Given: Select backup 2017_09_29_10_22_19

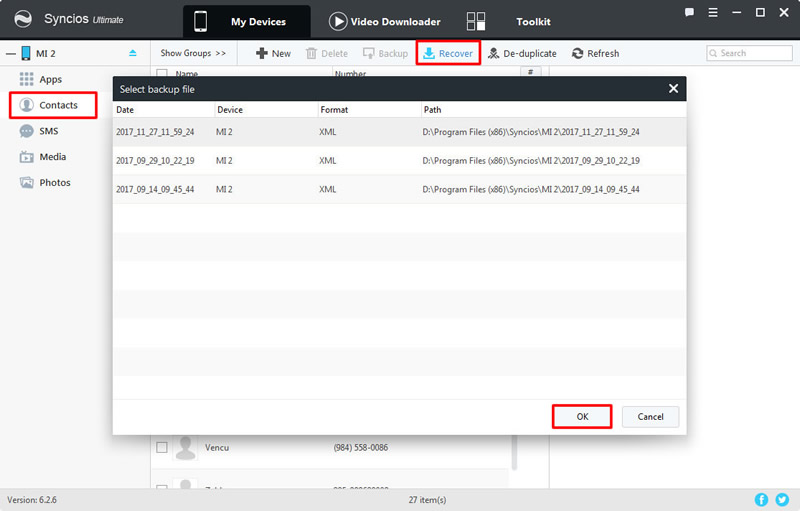Looking at the screenshot, I should click(399, 161).
